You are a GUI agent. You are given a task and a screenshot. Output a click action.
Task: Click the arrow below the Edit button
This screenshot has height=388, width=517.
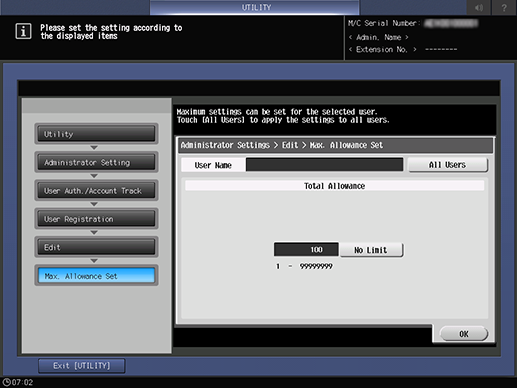pyautogui.click(x=94, y=261)
